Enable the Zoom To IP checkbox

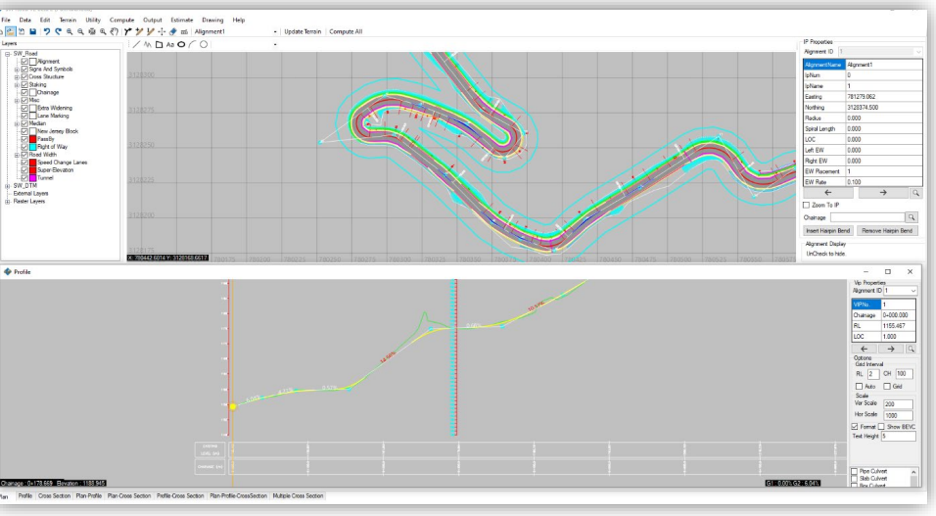tap(807, 204)
